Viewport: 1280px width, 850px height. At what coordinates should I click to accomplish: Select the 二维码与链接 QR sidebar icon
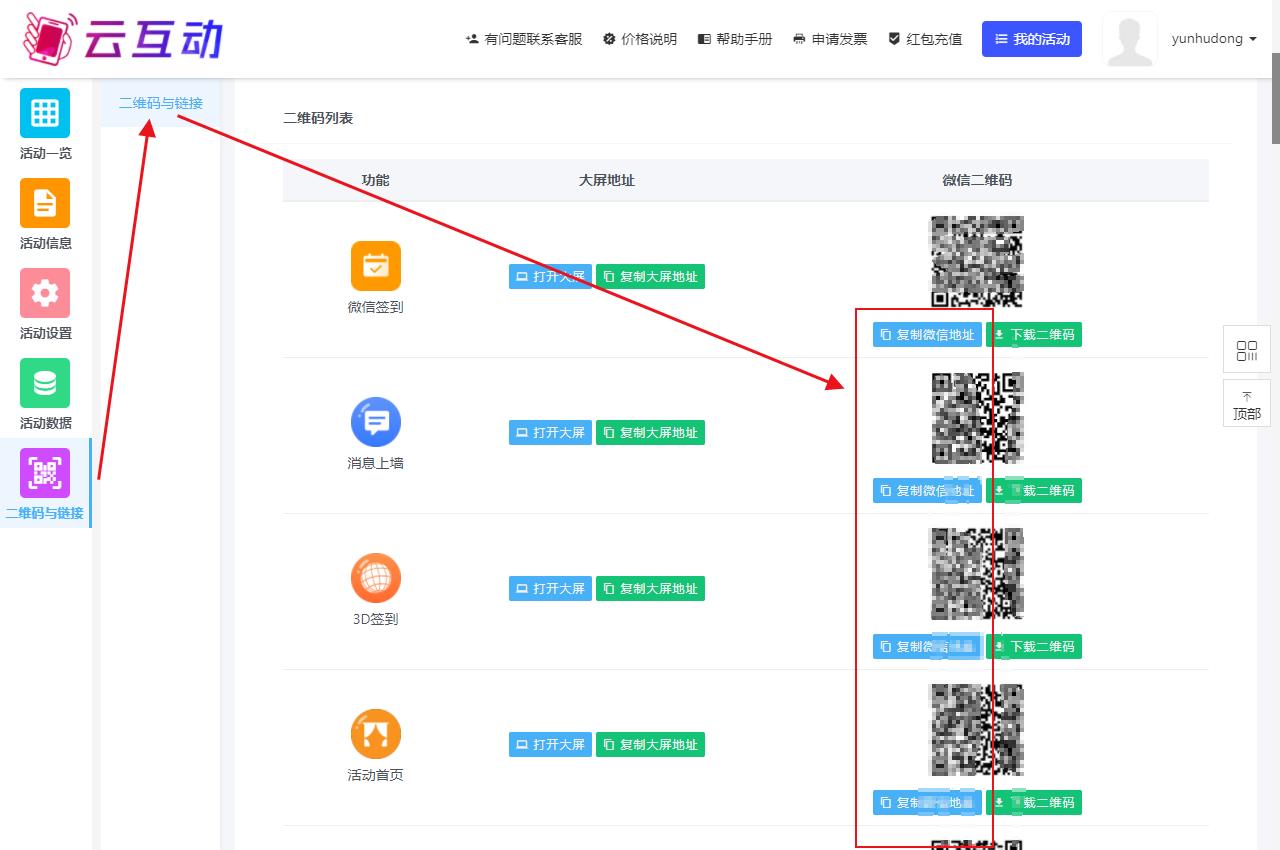(45, 473)
